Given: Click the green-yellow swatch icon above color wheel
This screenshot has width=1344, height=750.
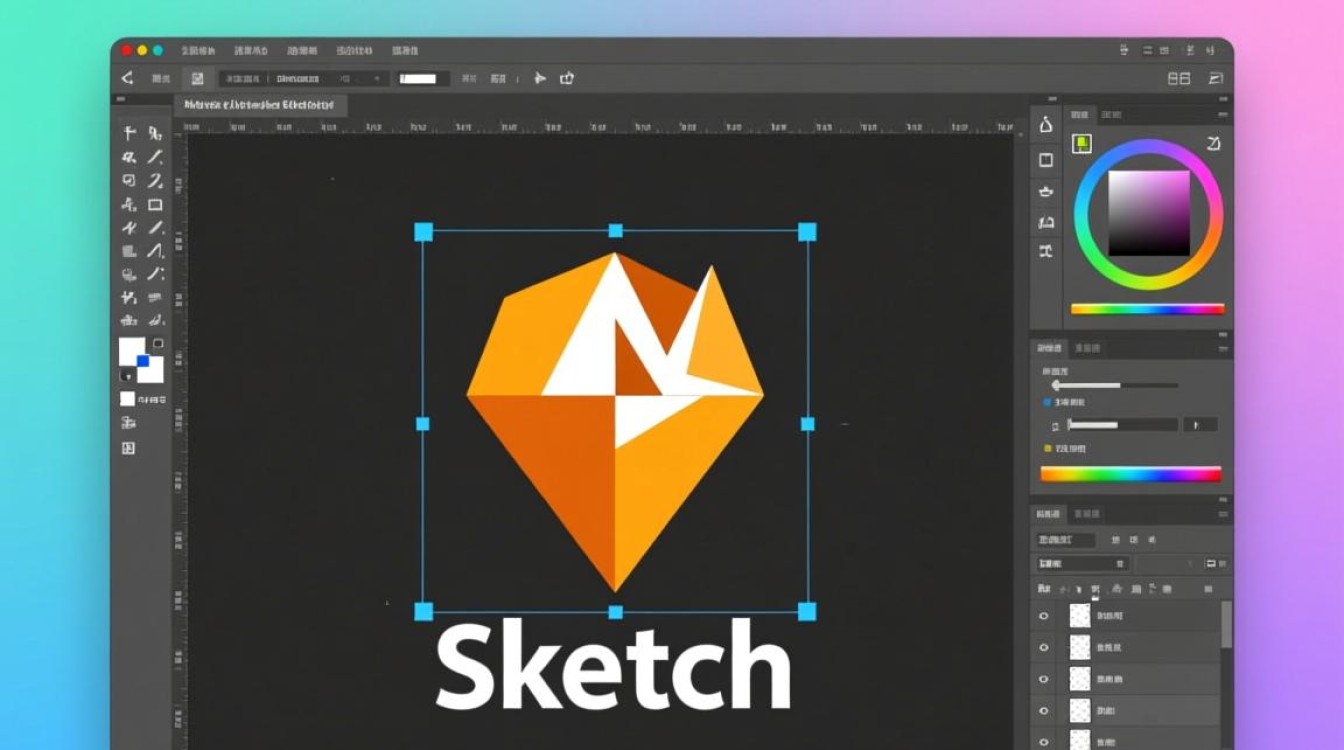Looking at the screenshot, I should click(x=1082, y=144).
